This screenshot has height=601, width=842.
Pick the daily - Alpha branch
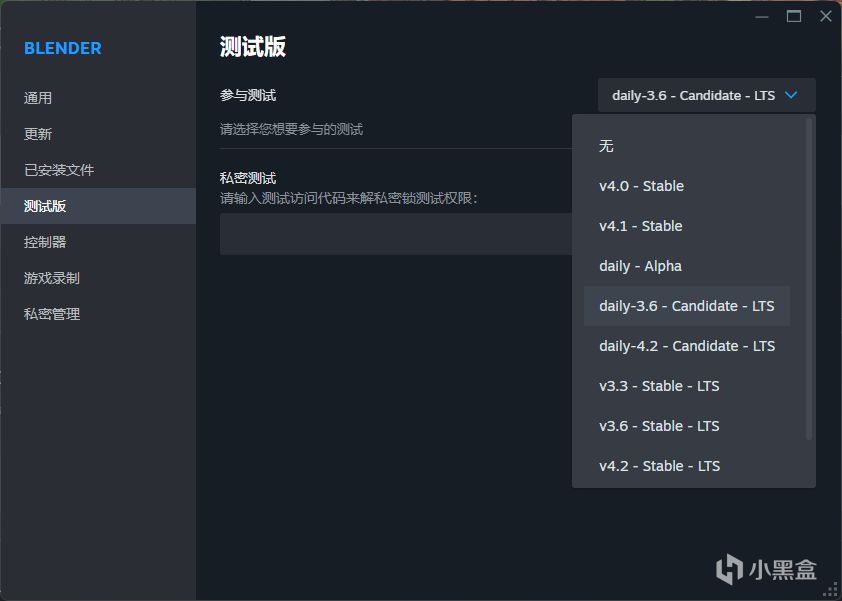pyautogui.click(x=640, y=266)
